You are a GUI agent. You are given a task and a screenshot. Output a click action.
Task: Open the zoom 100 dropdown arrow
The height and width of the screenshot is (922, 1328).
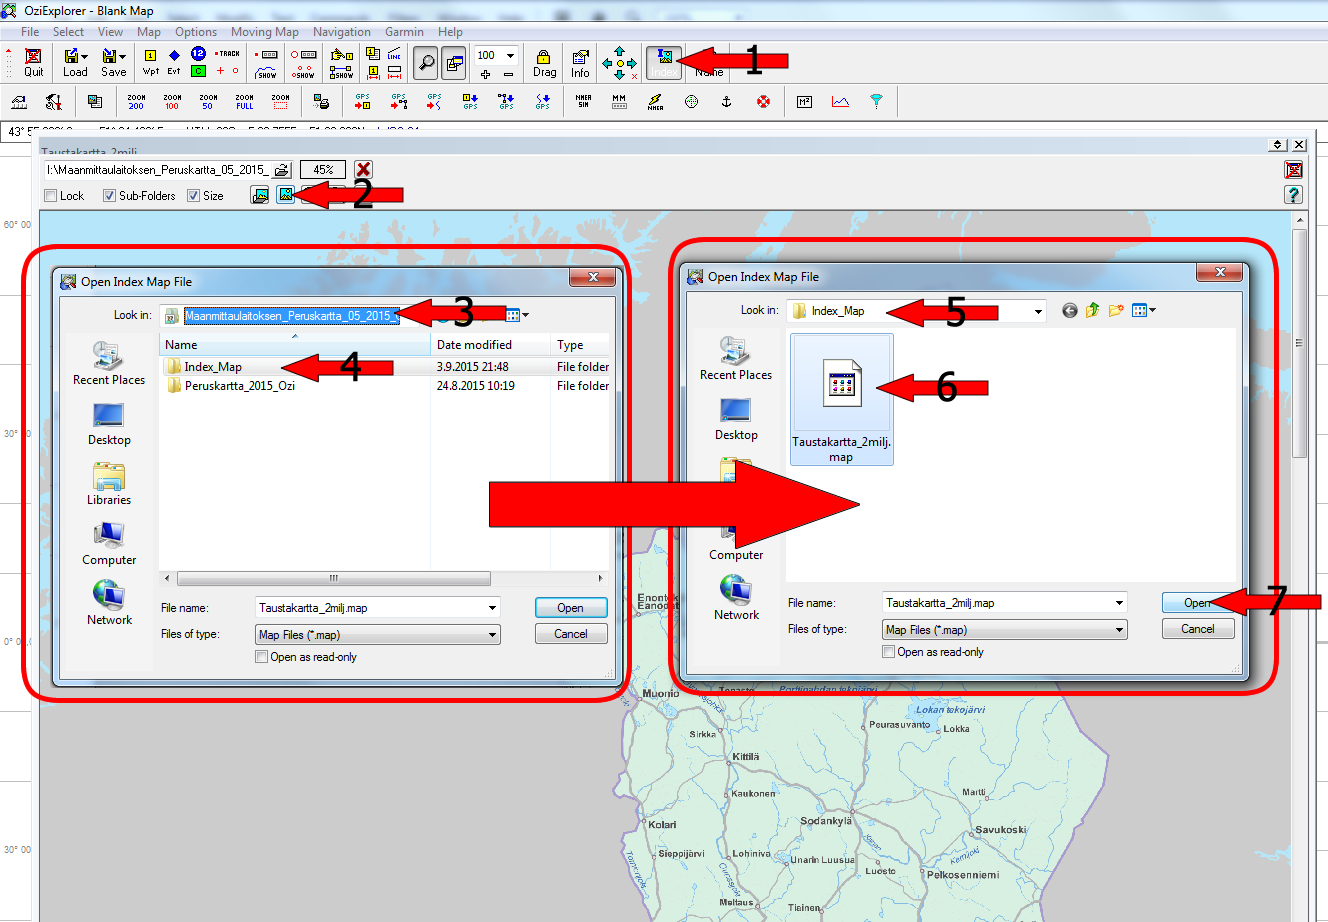tap(510, 55)
